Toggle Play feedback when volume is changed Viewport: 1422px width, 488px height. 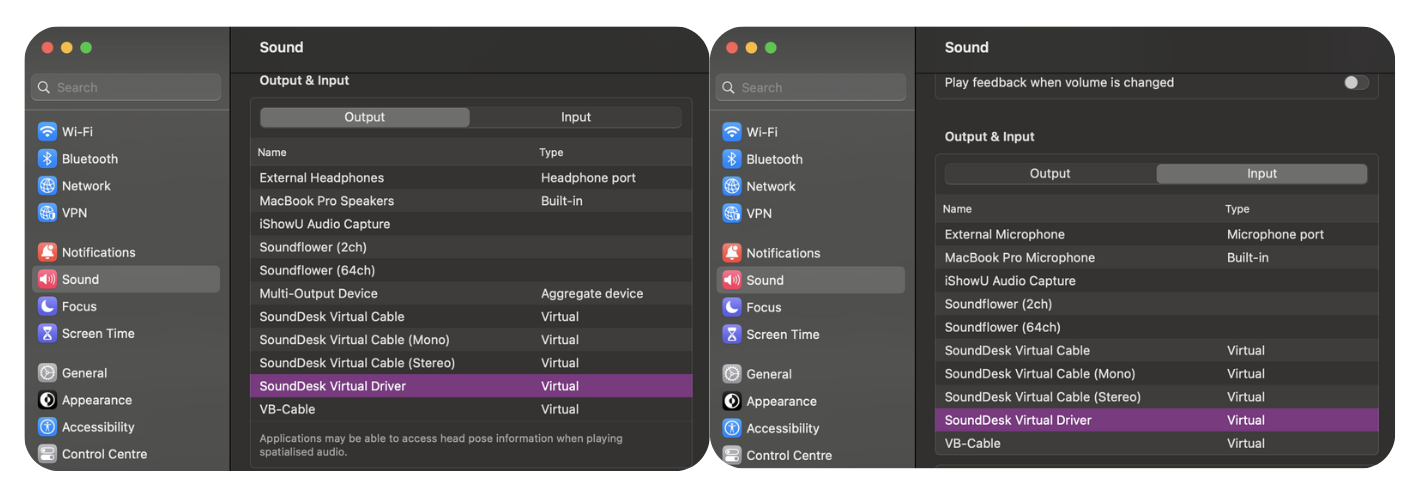click(x=1355, y=82)
